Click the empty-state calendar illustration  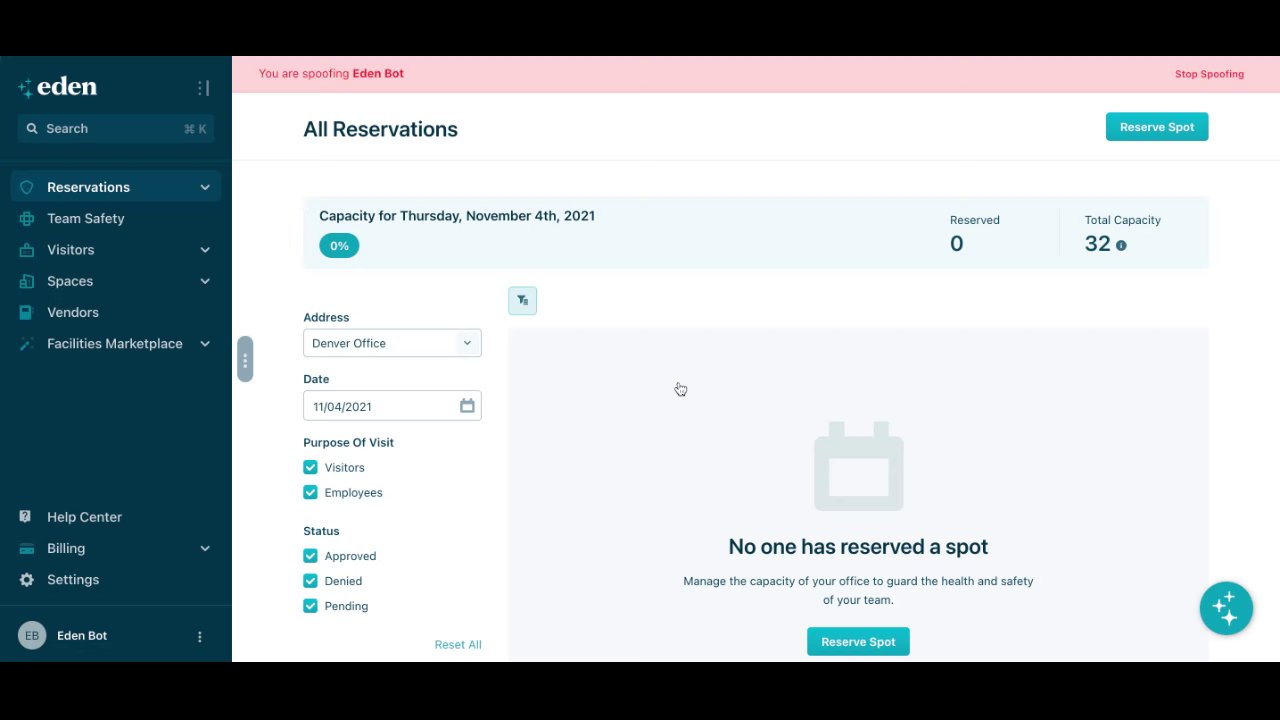858,467
